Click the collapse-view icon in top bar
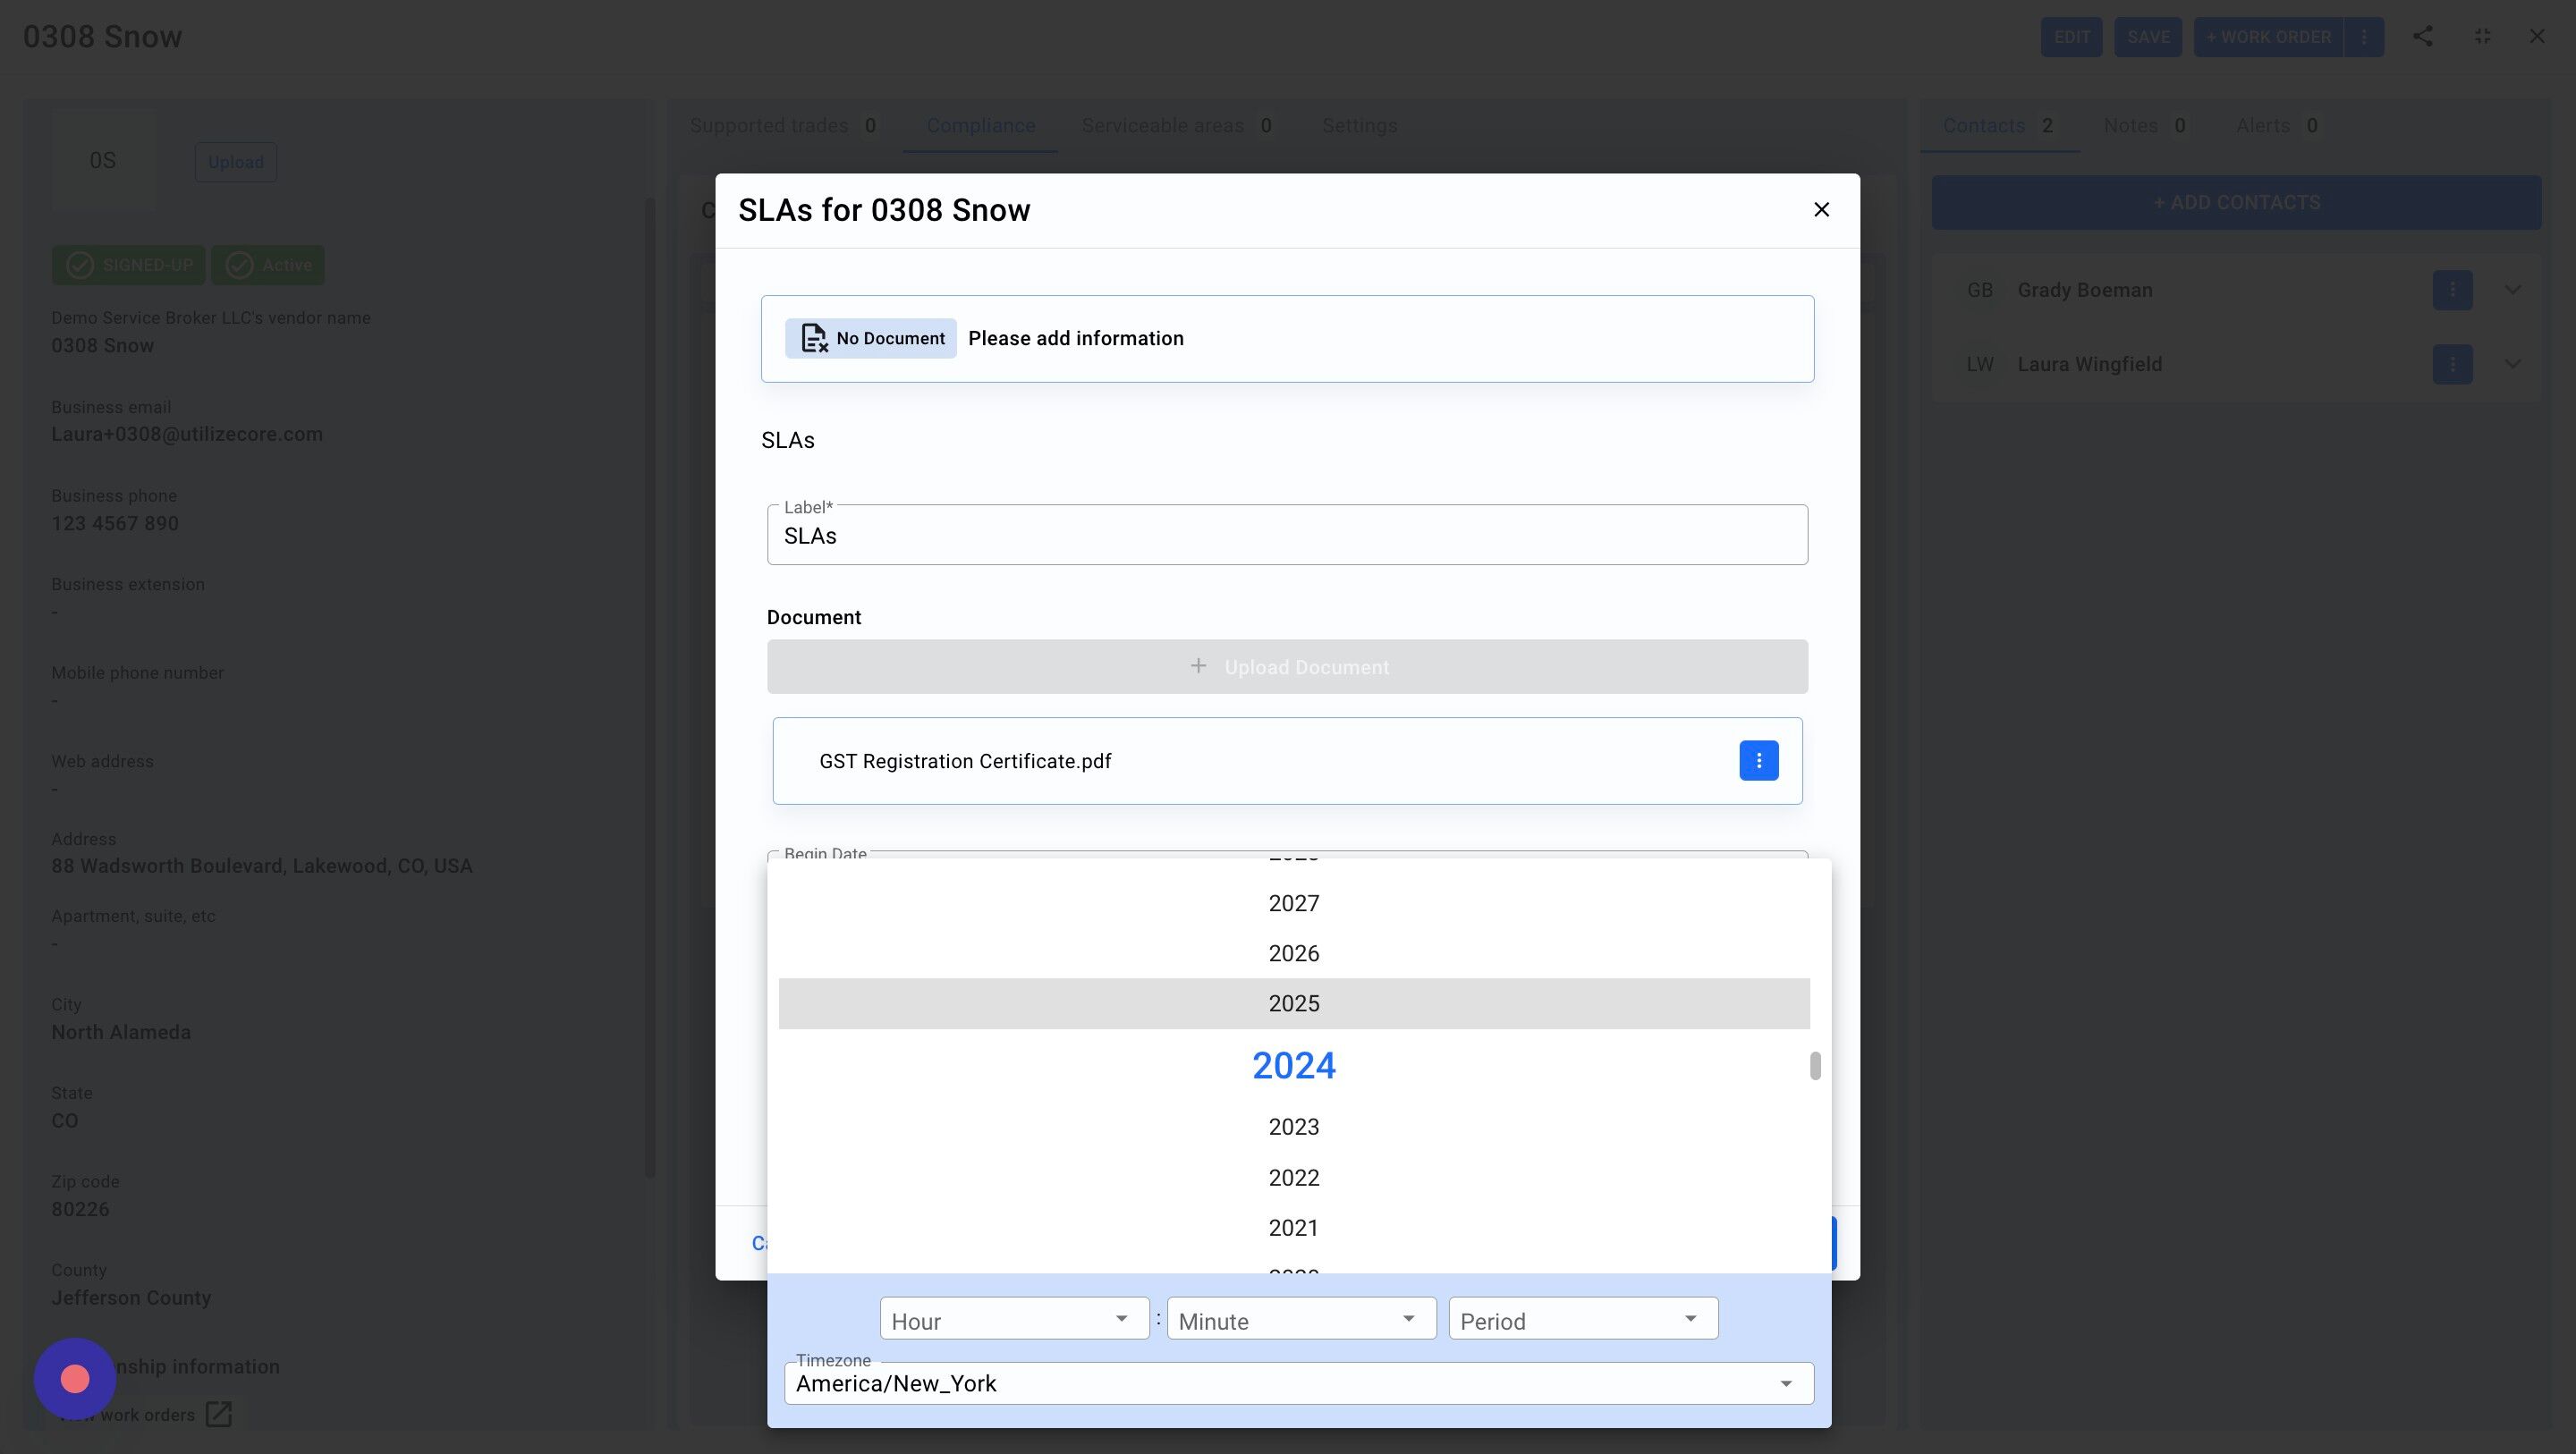This screenshot has height=1454, width=2576. coord(2482,37)
